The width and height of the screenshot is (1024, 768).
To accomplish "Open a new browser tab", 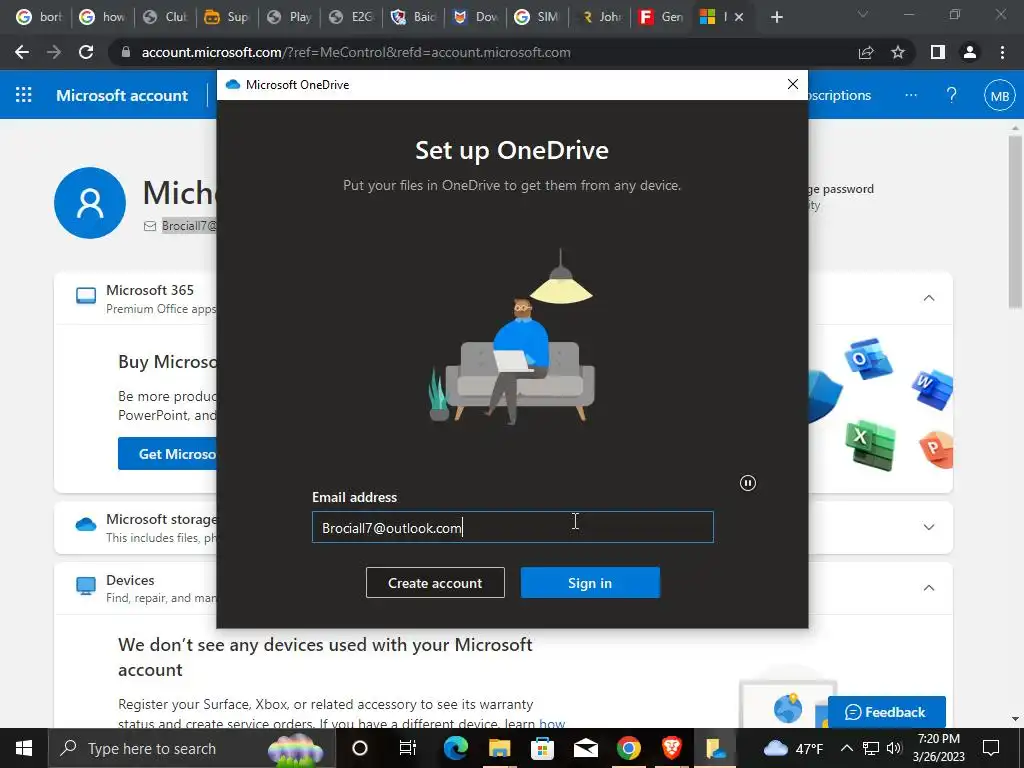I will 776,18.
